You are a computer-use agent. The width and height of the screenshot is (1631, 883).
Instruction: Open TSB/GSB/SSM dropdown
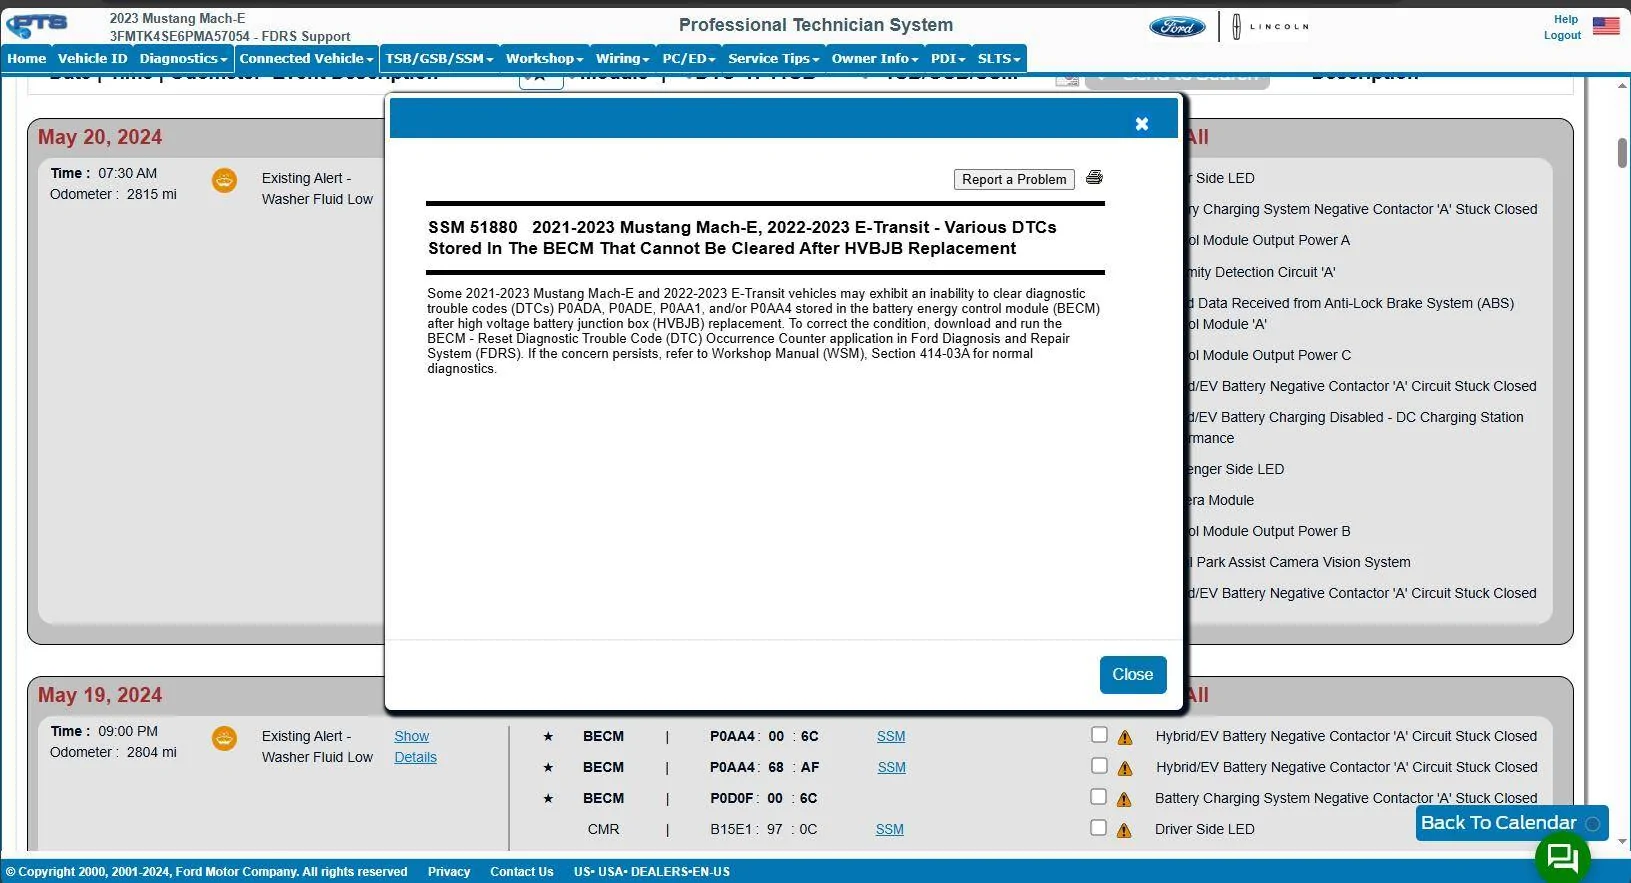pyautogui.click(x=440, y=58)
